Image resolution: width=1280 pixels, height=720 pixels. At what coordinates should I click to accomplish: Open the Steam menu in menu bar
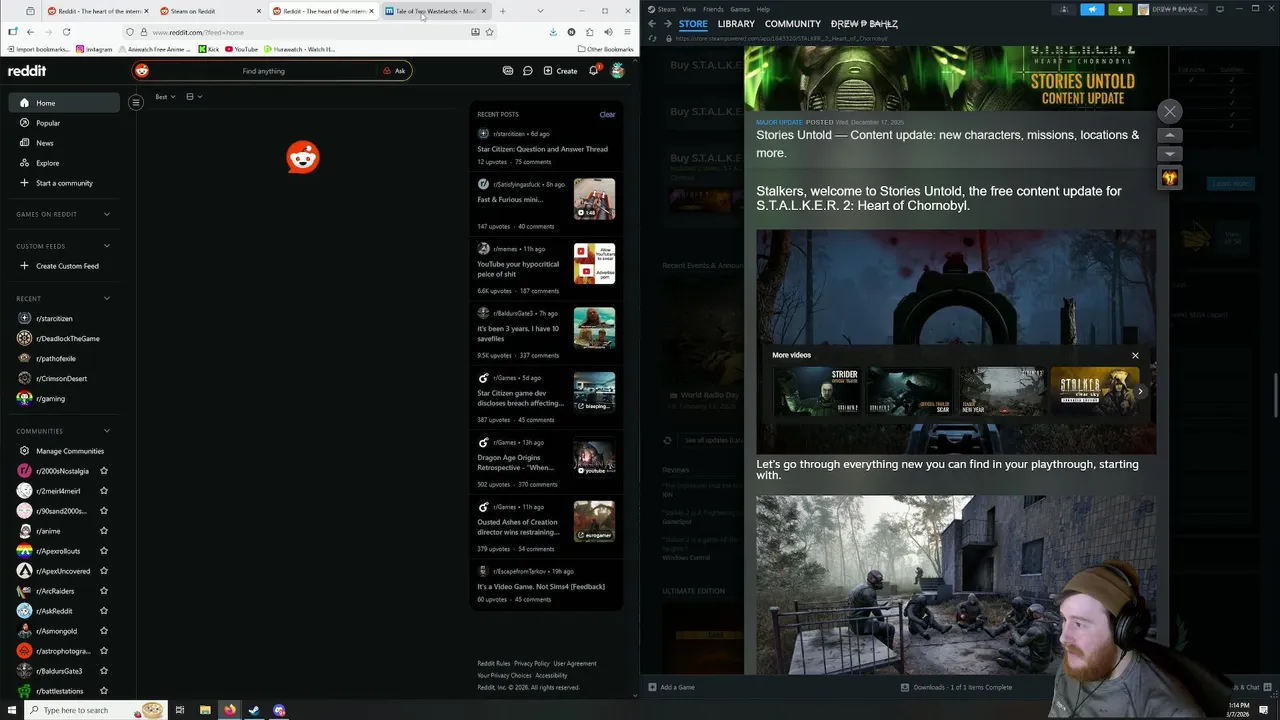point(666,9)
